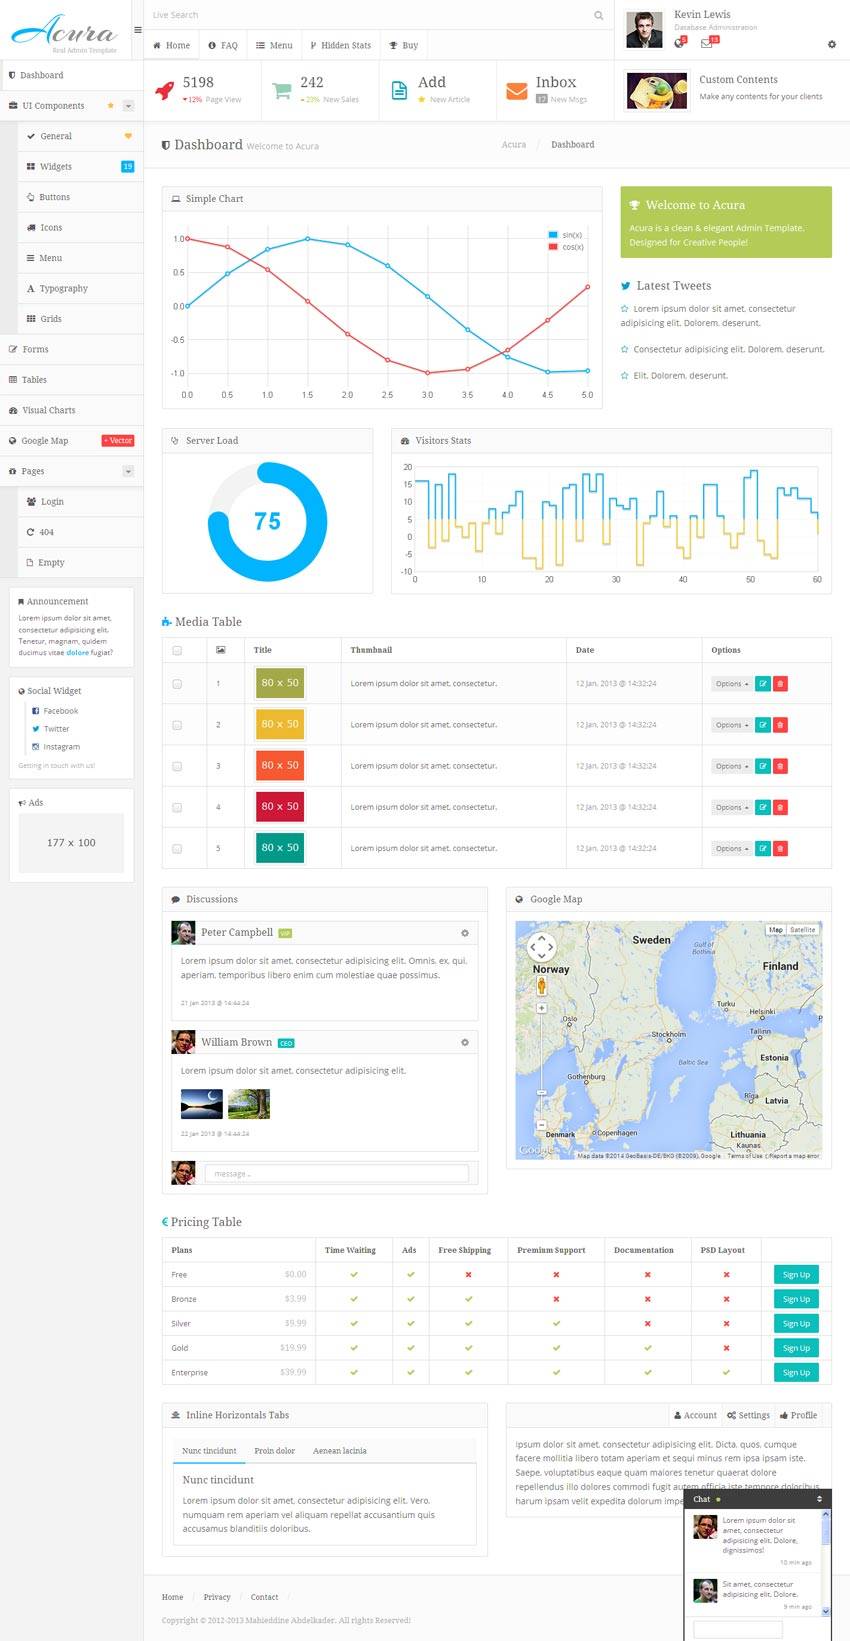
Task: Open the envelope messages icon under Kevin Lewis
Action: pos(707,43)
